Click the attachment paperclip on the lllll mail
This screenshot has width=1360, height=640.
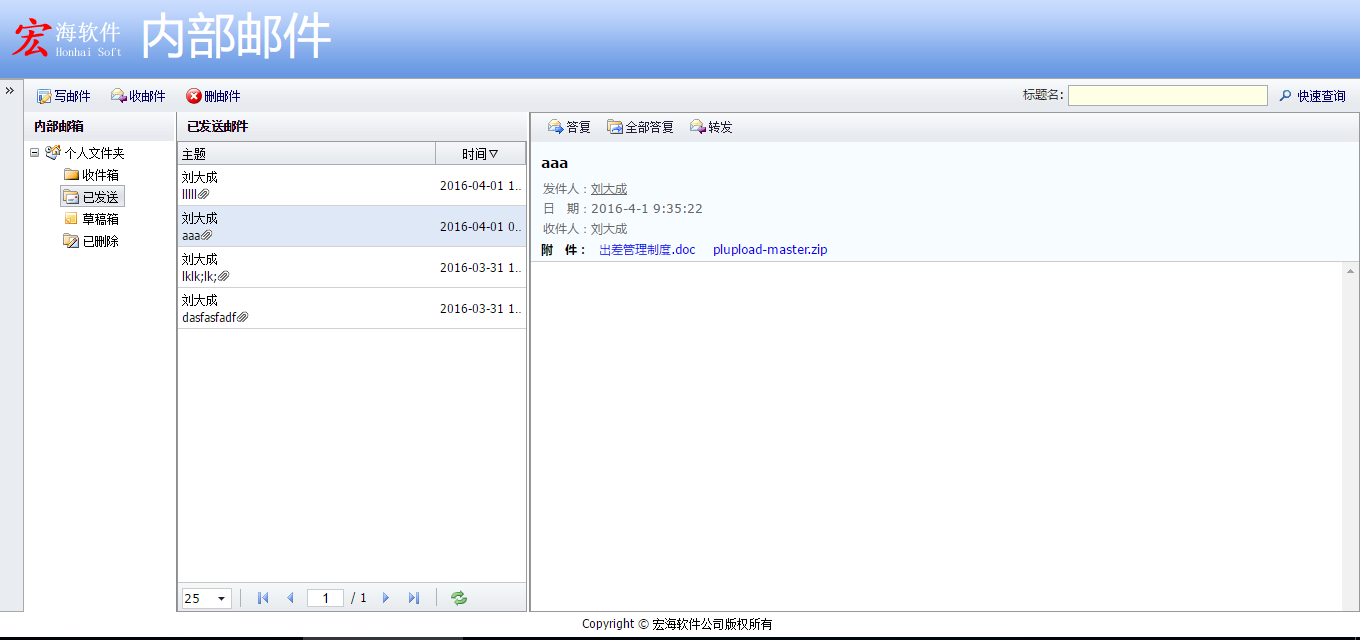(203, 194)
